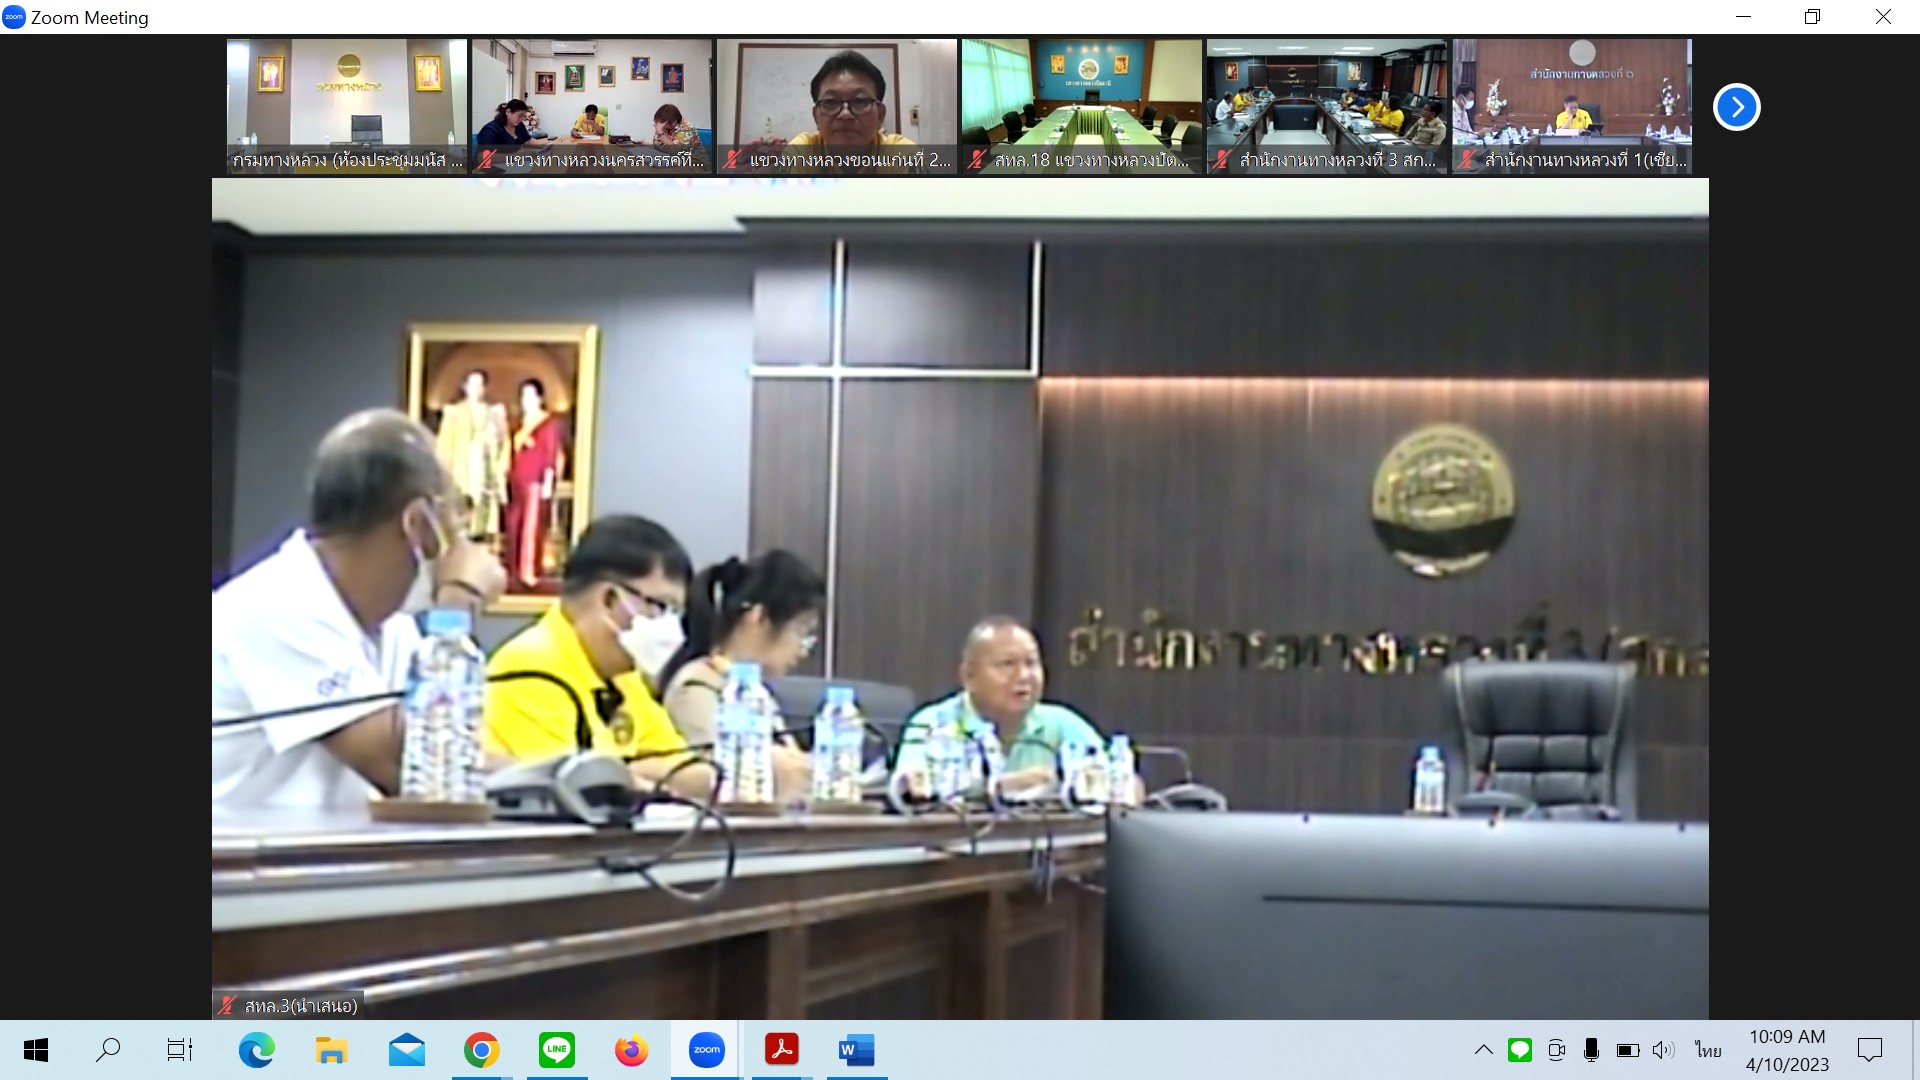Image resolution: width=1920 pixels, height=1080 pixels.
Task: Open Google Chrome from taskbar
Action: [481, 1050]
